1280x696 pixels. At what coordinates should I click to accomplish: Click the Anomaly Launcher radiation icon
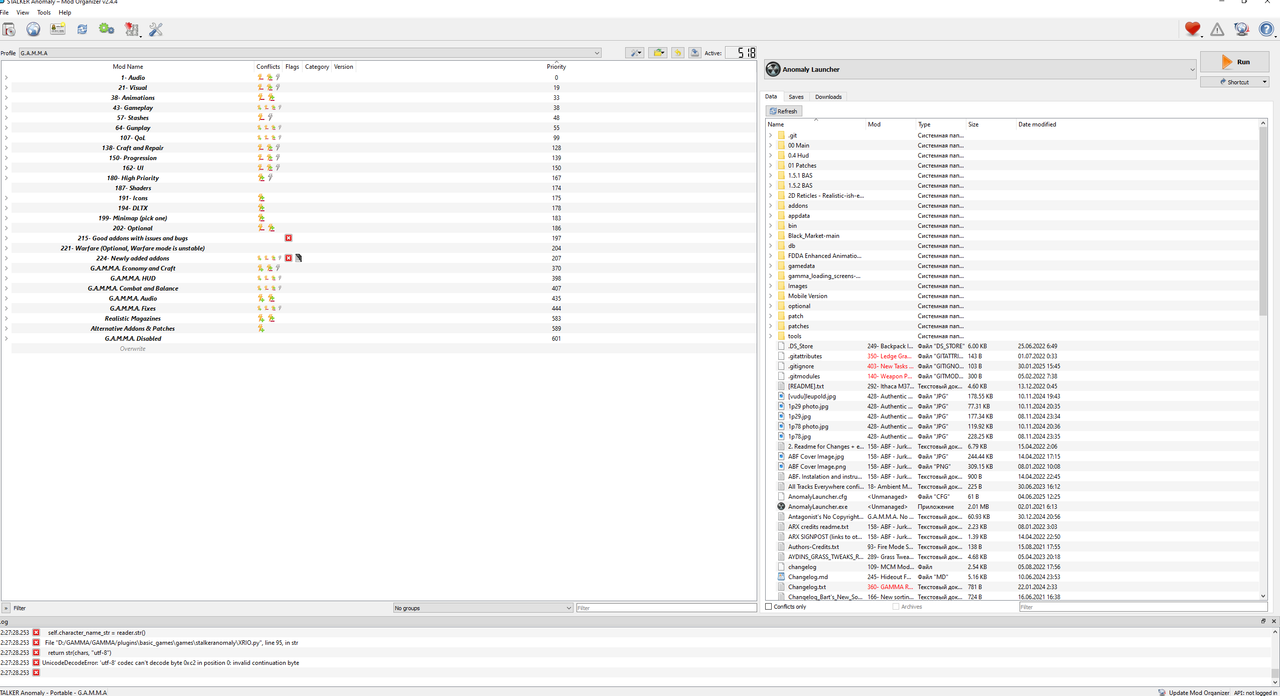click(x=774, y=69)
